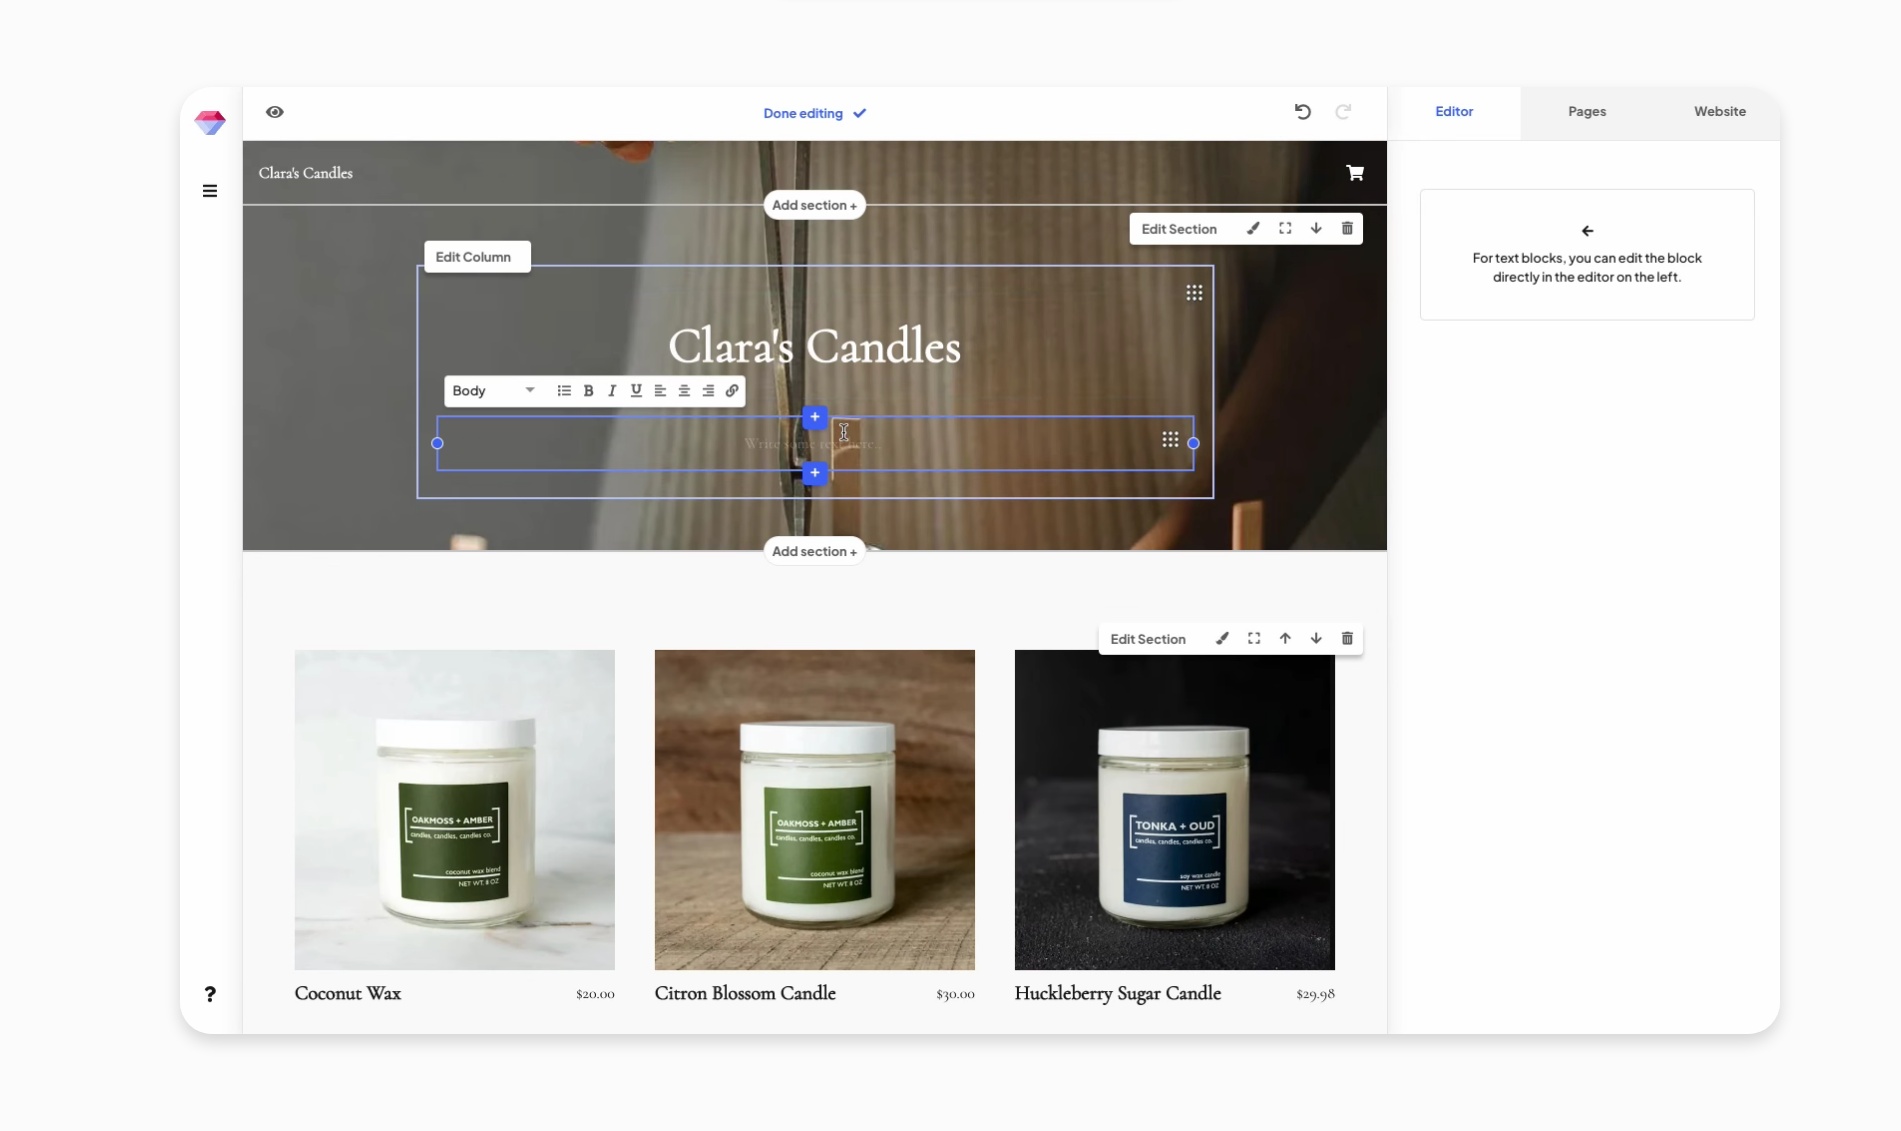
Task: Click the shopping cart icon
Action: 1354,173
